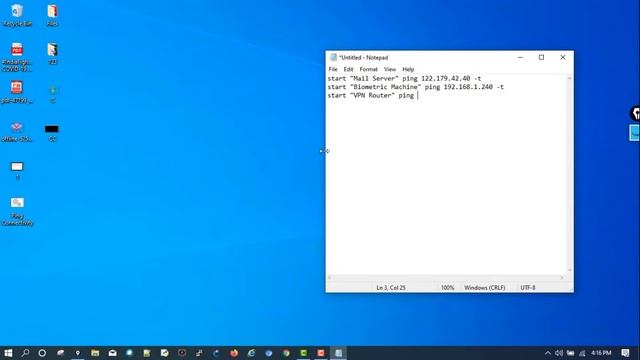Click the UTF-8 encoding status entry
Image resolution: width=640 pixels, height=360 pixels.
528,288
